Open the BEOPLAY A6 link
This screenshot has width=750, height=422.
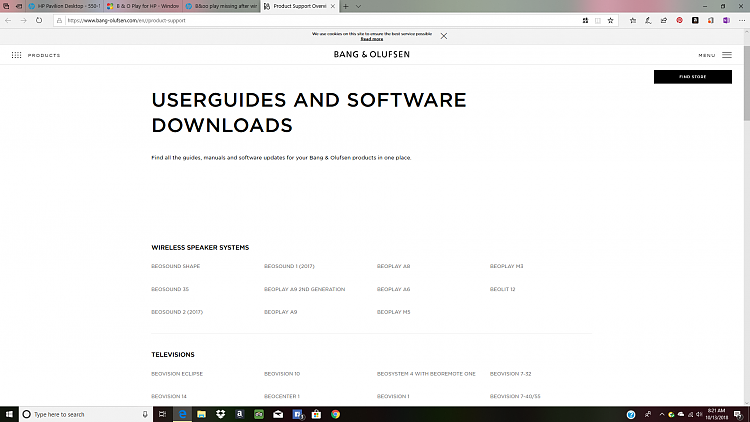point(393,289)
